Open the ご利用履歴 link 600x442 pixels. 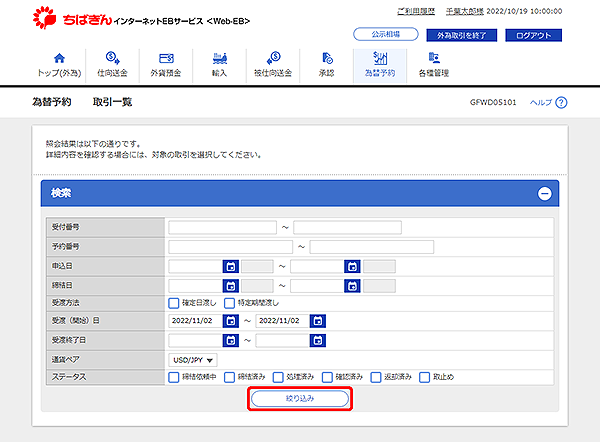tap(416, 11)
